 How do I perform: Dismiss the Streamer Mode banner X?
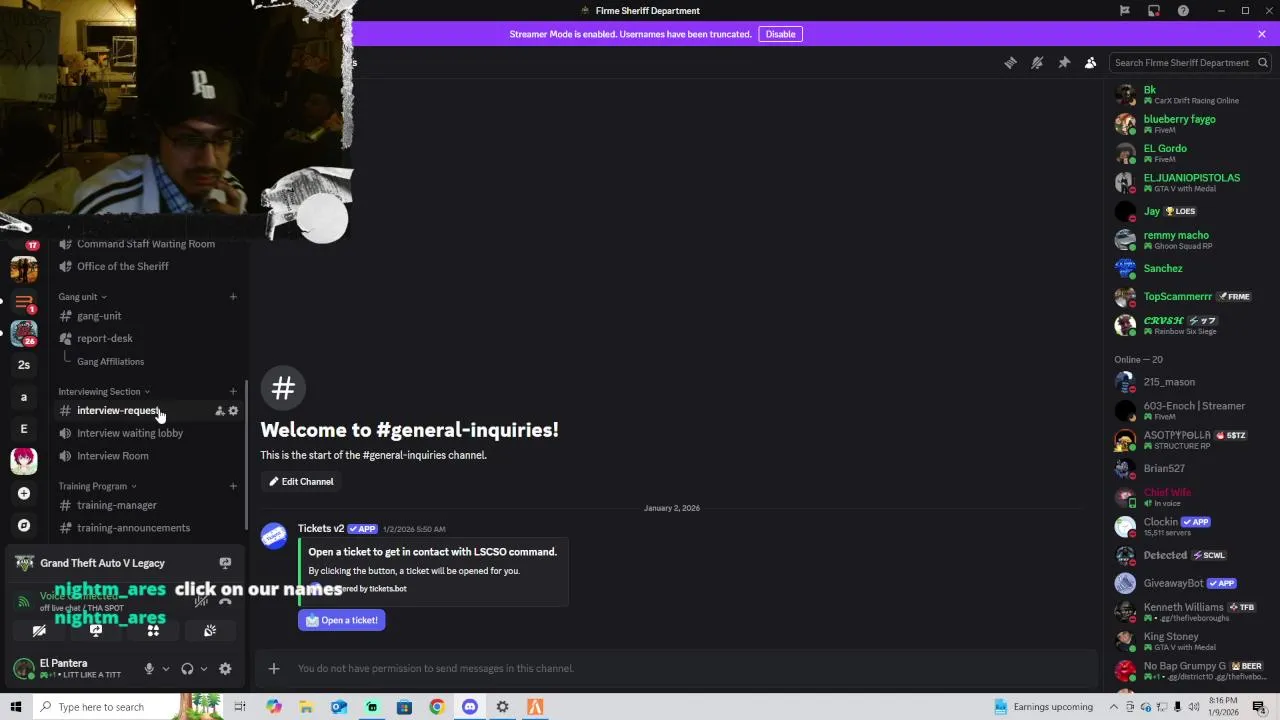(x=1262, y=34)
